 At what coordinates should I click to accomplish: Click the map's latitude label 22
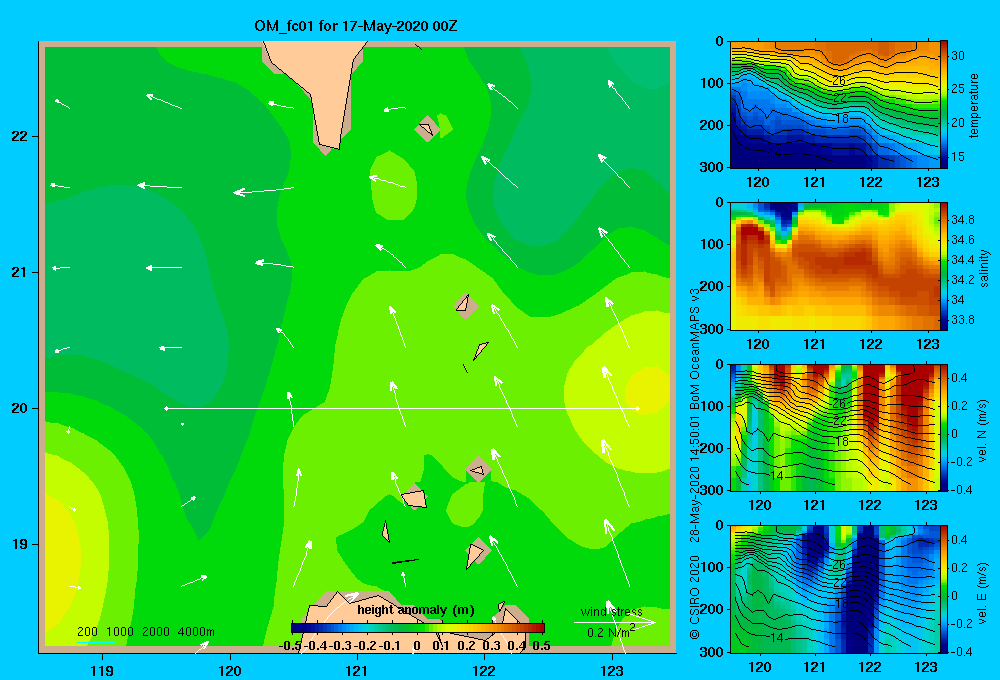20,136
